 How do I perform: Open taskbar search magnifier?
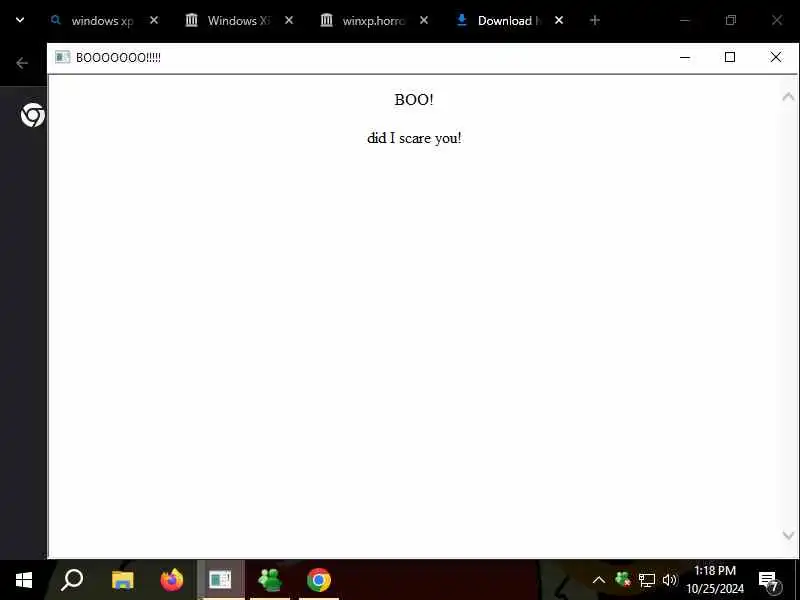pos(72,580)
